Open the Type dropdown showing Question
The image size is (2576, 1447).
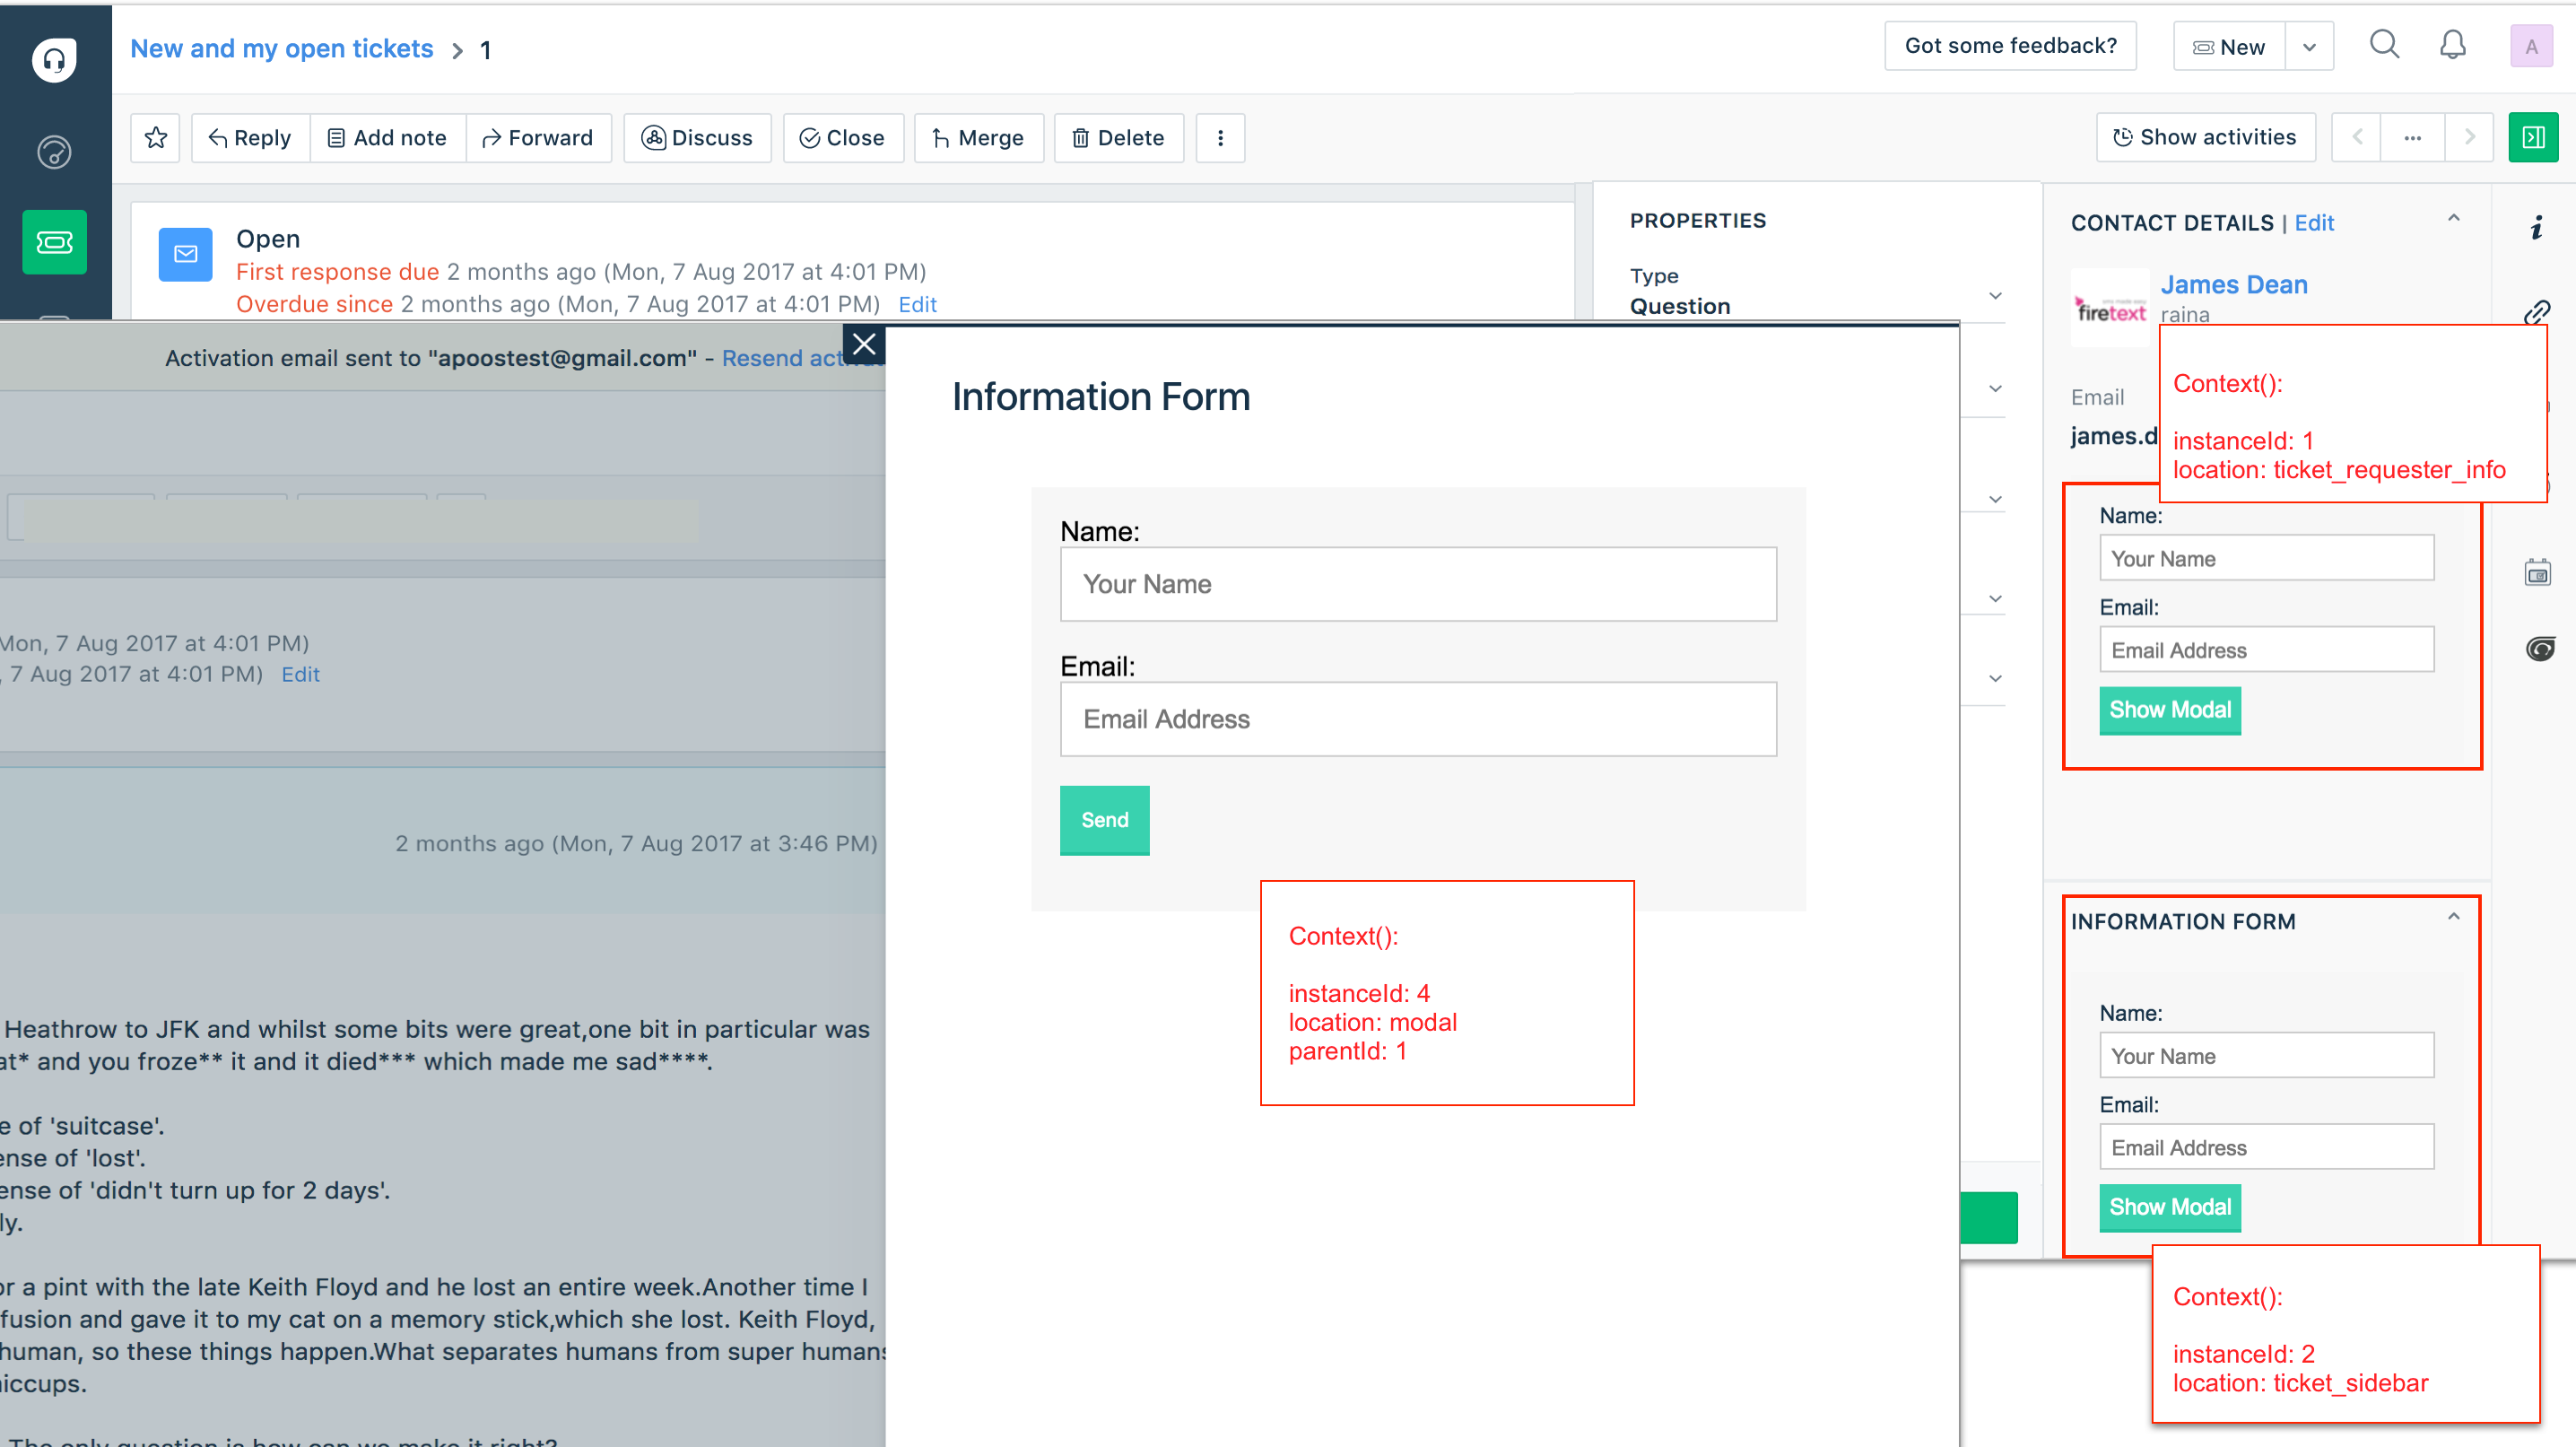pos(1995,295)
